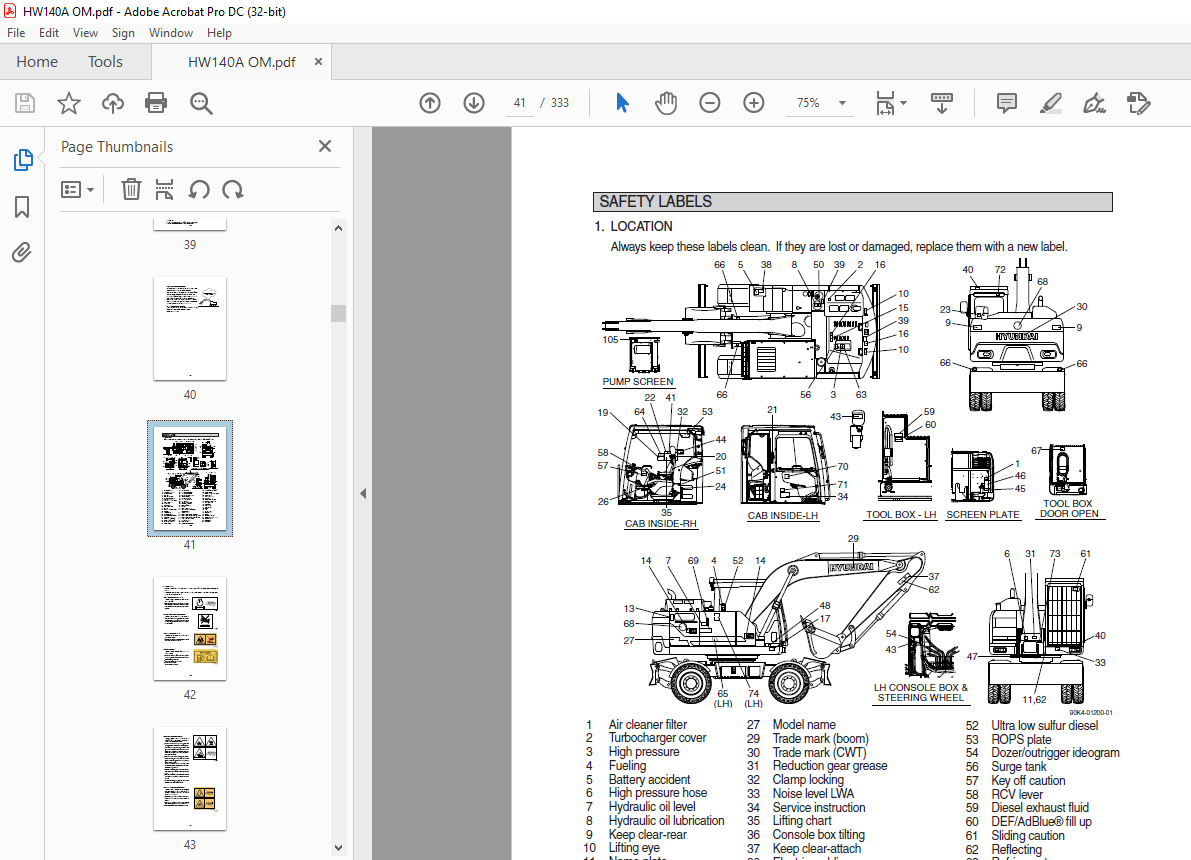Select the Highlight text pen tool

(1050, 103)
